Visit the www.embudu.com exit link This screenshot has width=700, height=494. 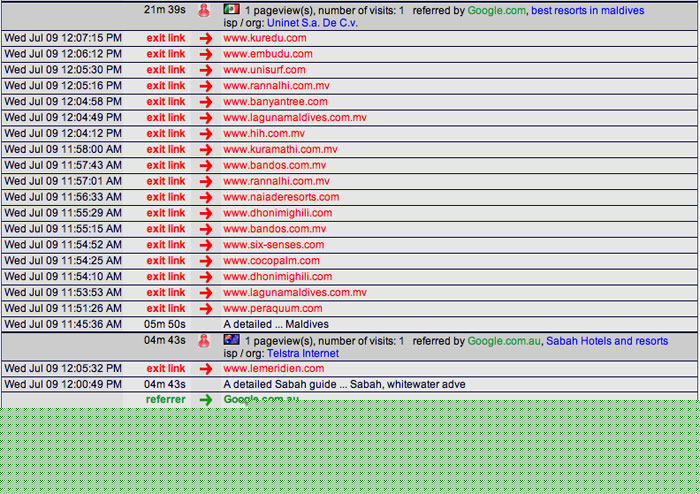coord(267,54)
